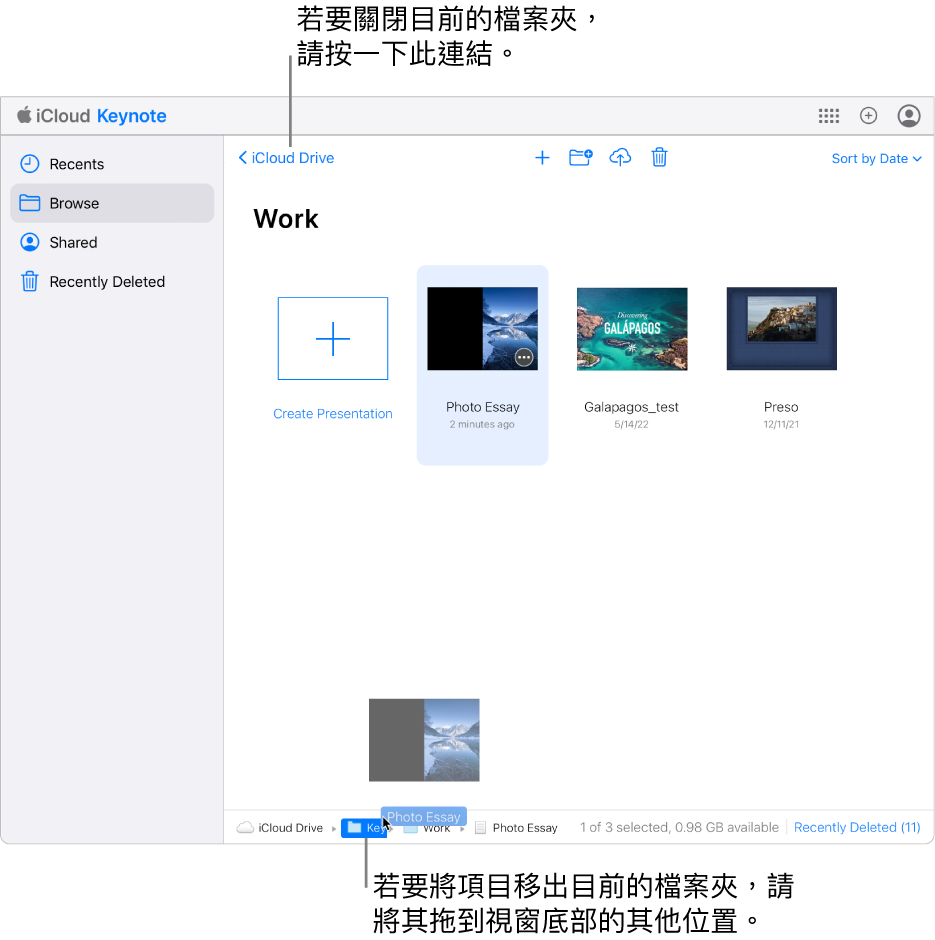Click the Preso file name
This screenshot has width=935, height=940.
coord(781,407)
